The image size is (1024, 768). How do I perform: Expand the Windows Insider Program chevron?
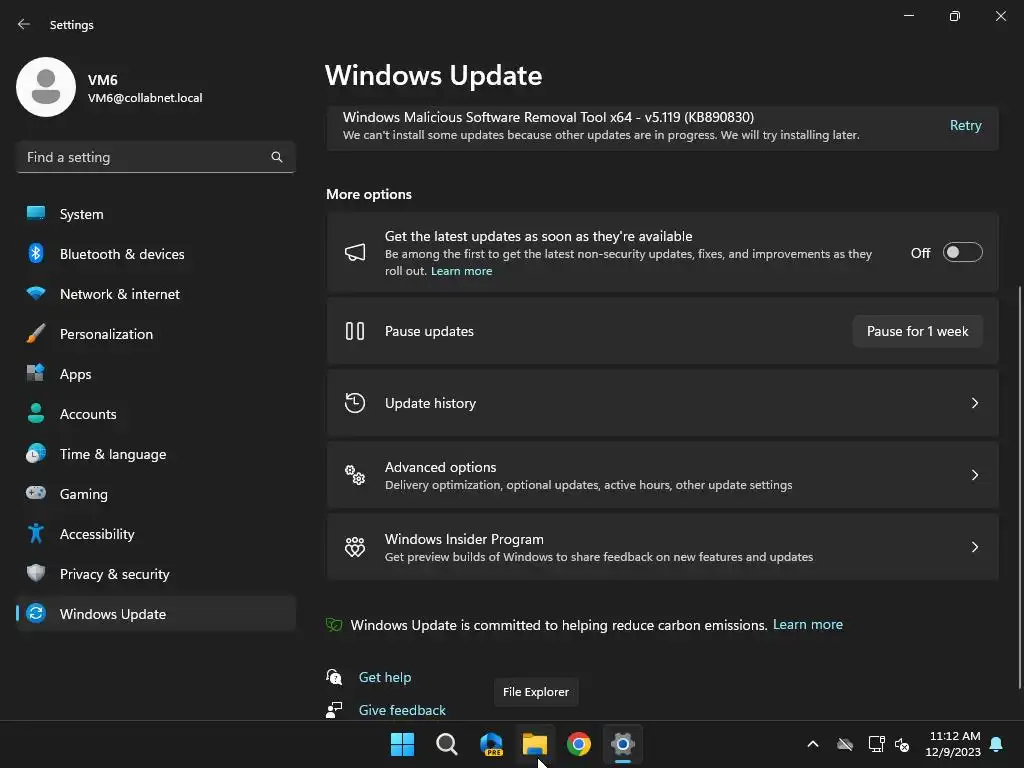click(975, 547)
